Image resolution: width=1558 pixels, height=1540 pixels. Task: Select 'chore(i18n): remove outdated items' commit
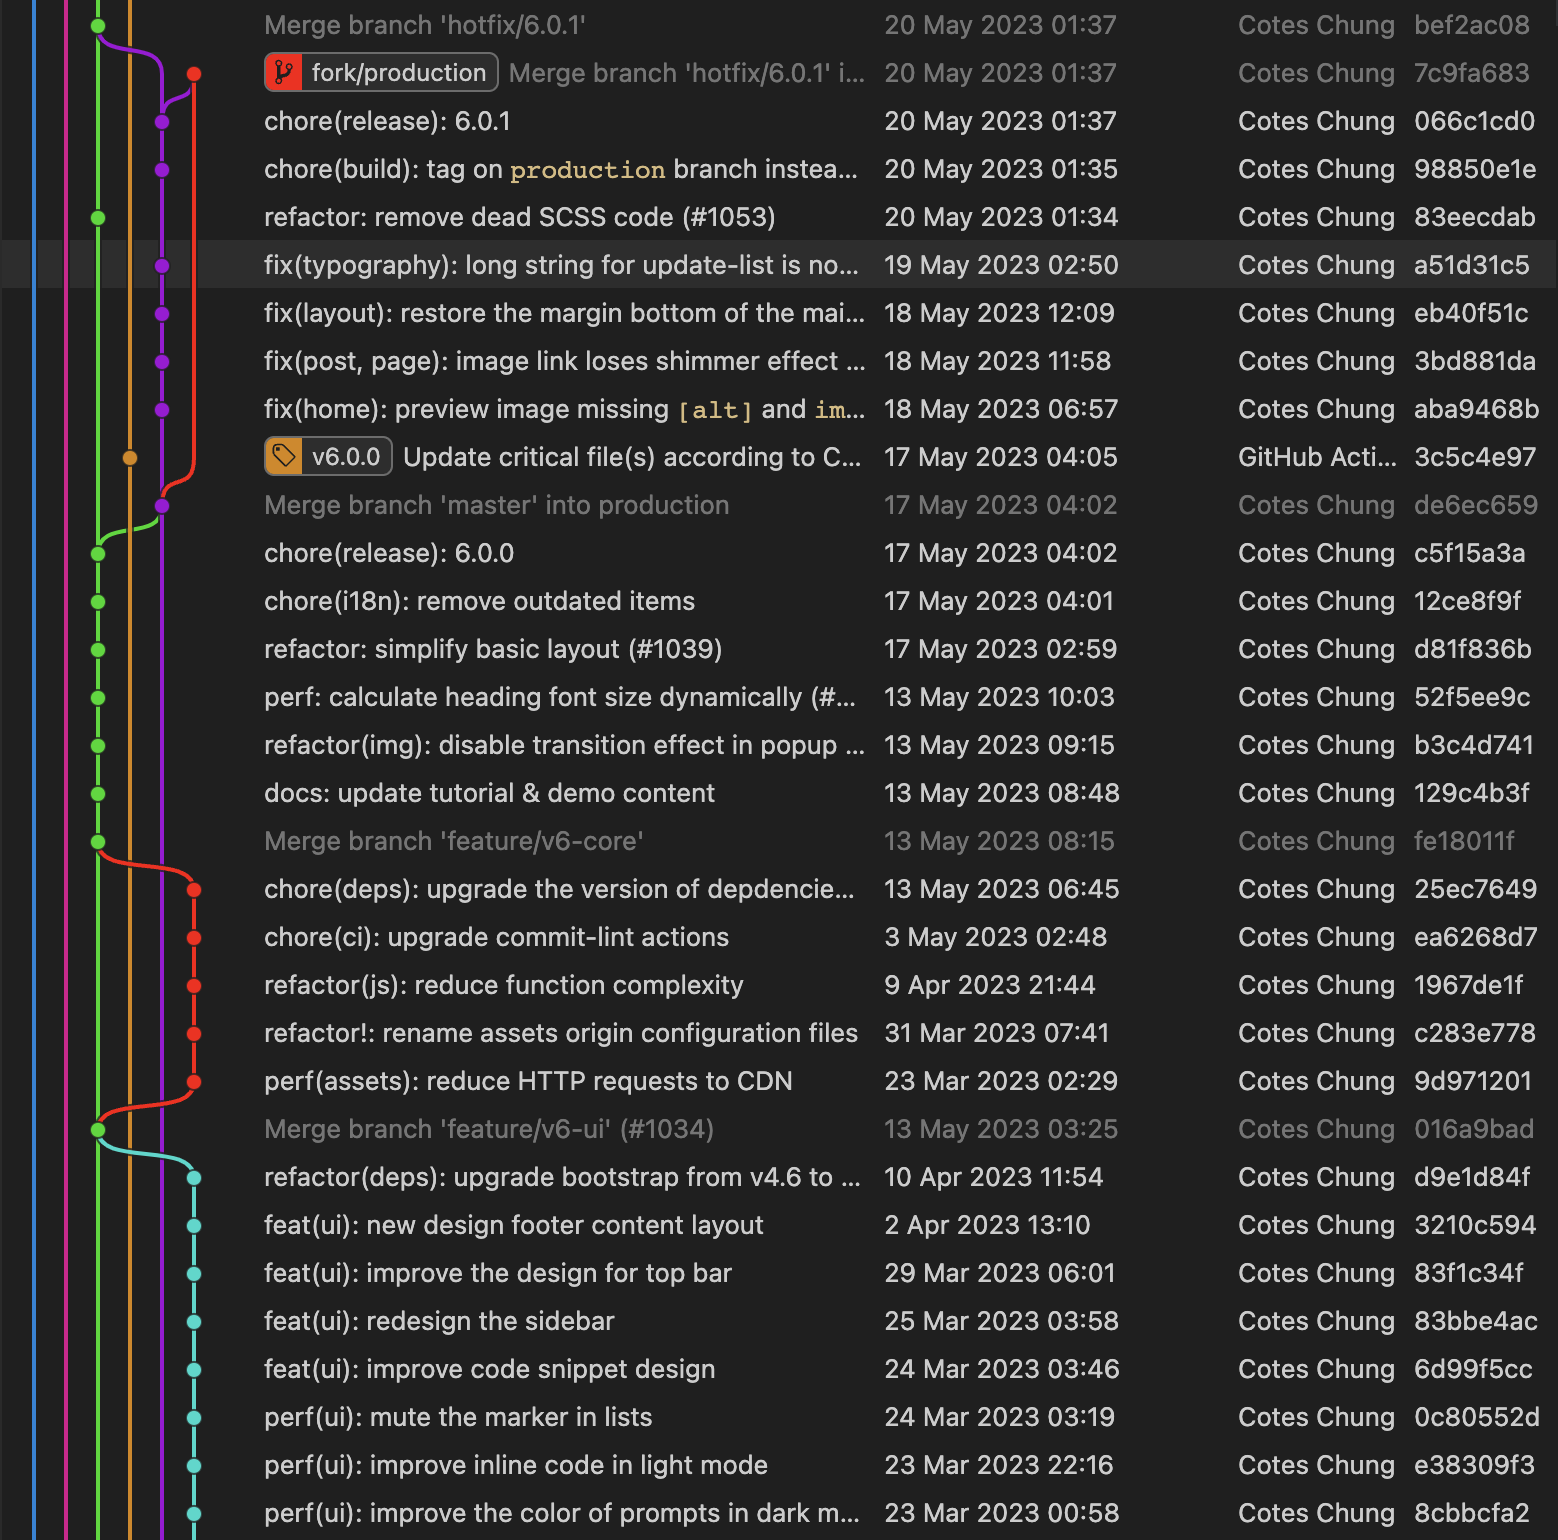(x=779, y=601)
